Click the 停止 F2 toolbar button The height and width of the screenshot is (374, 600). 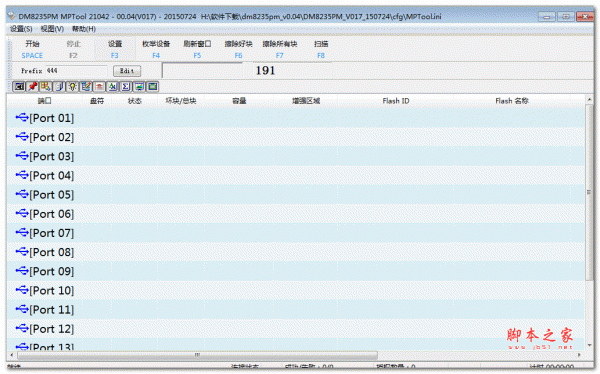coord(73,49)
